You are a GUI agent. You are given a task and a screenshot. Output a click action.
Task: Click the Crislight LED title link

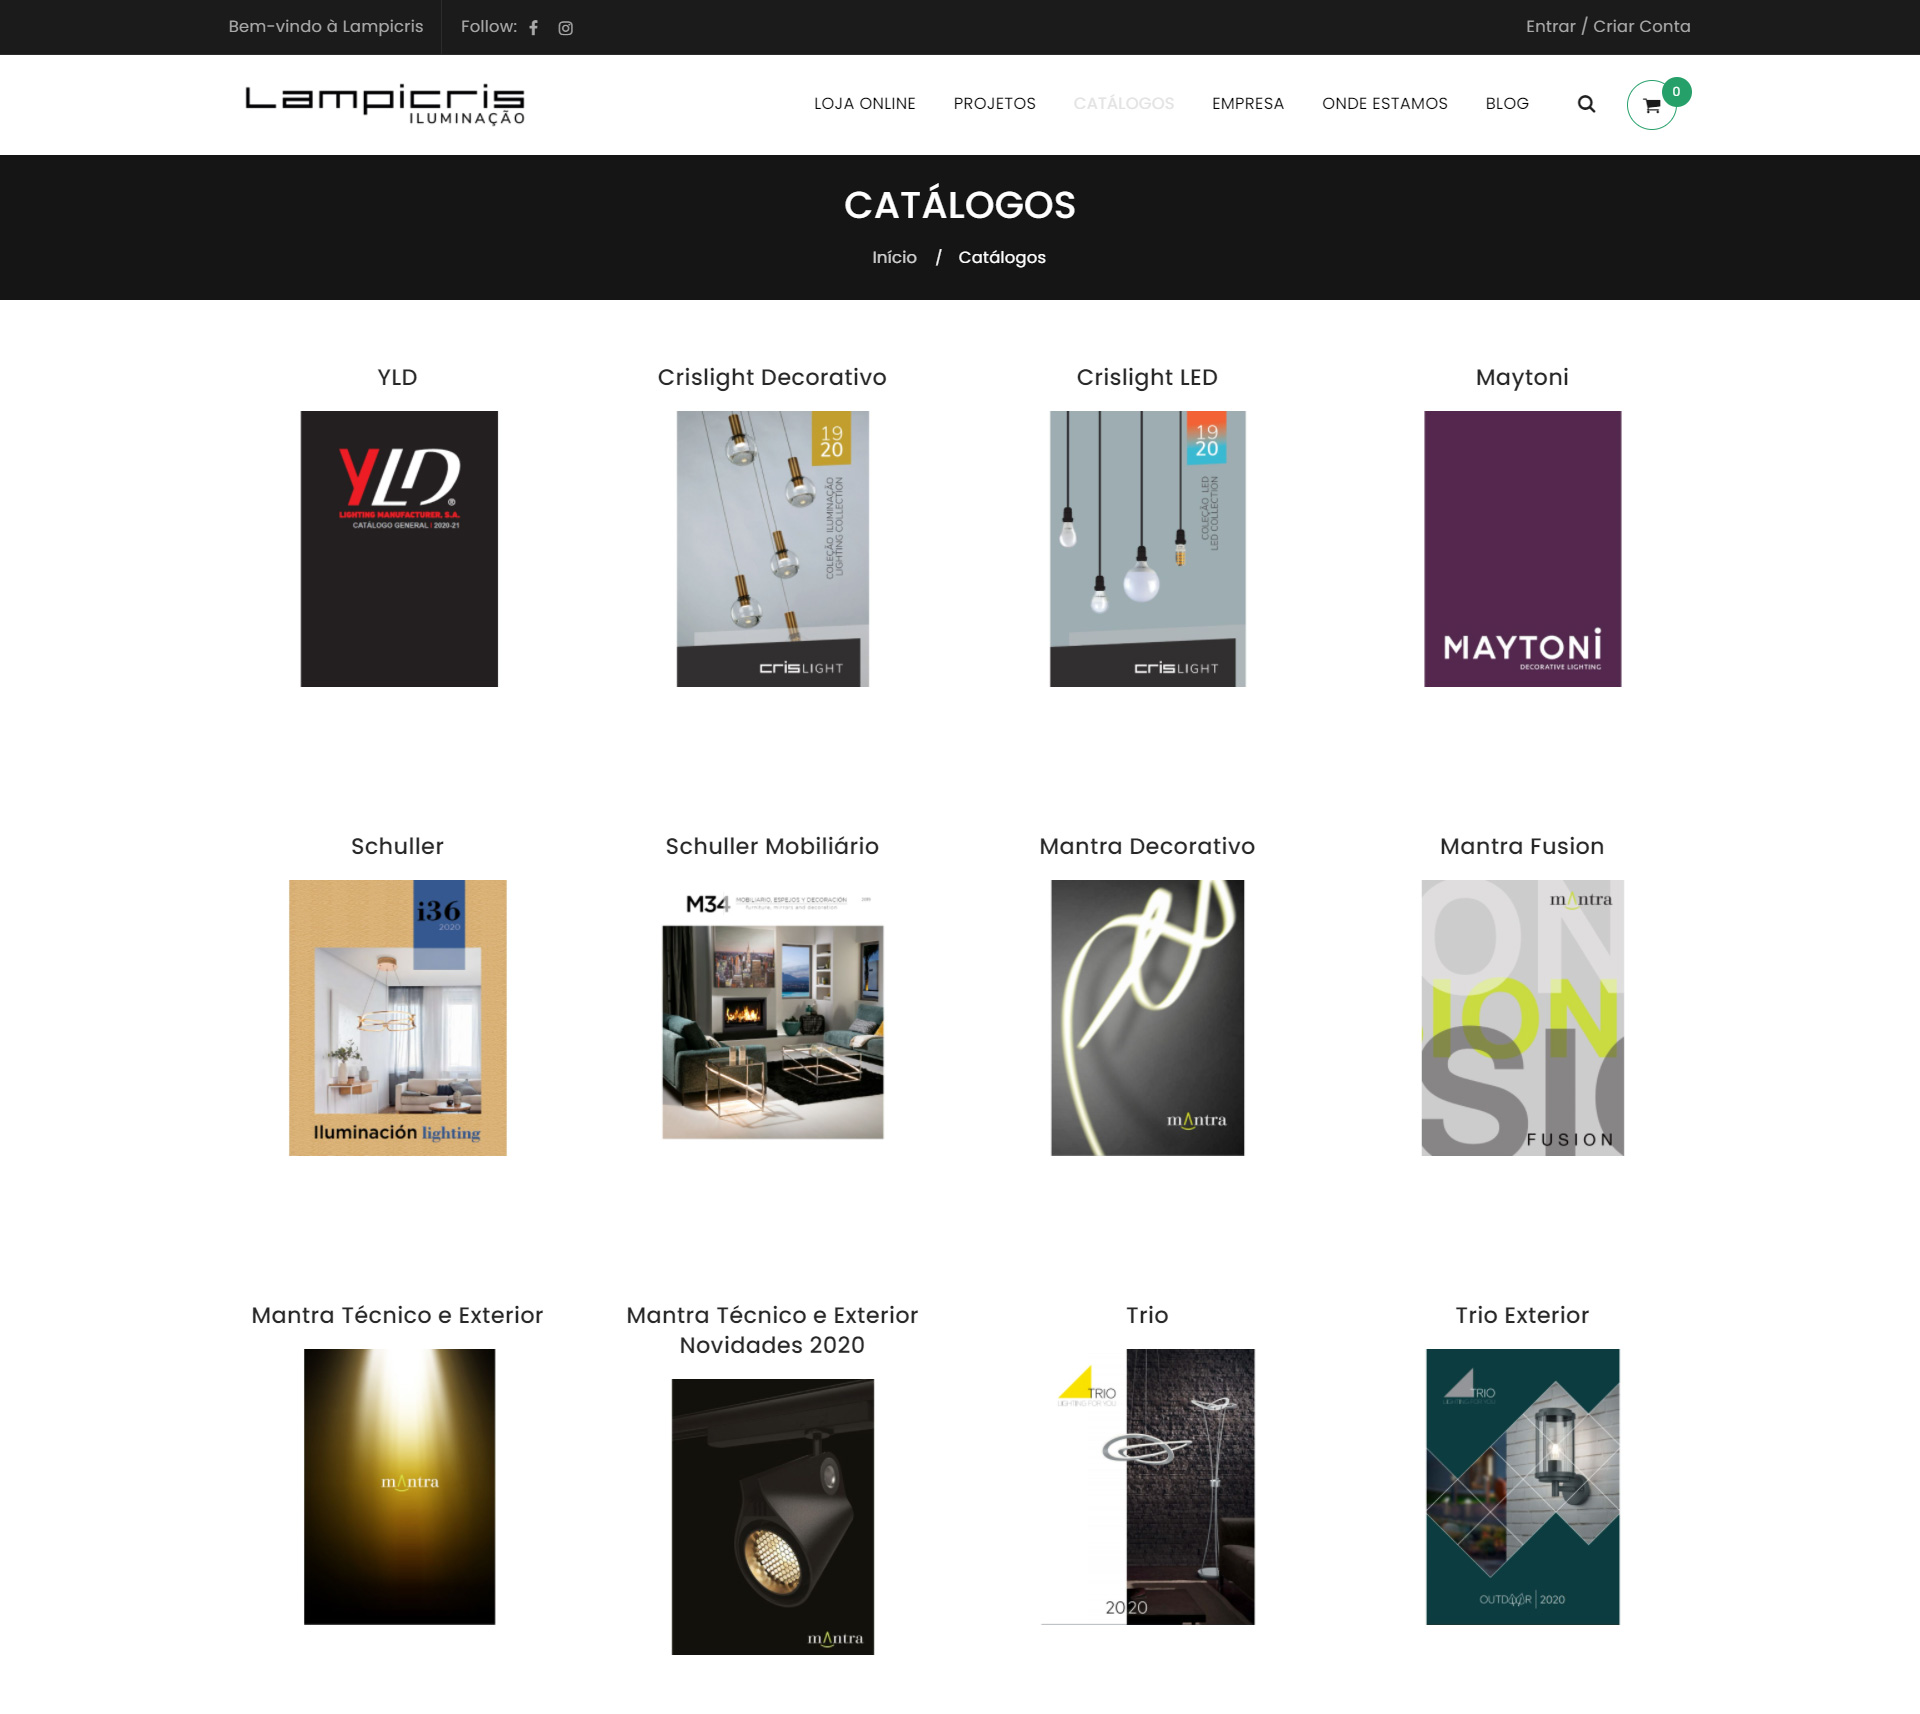click(1147, 378)
